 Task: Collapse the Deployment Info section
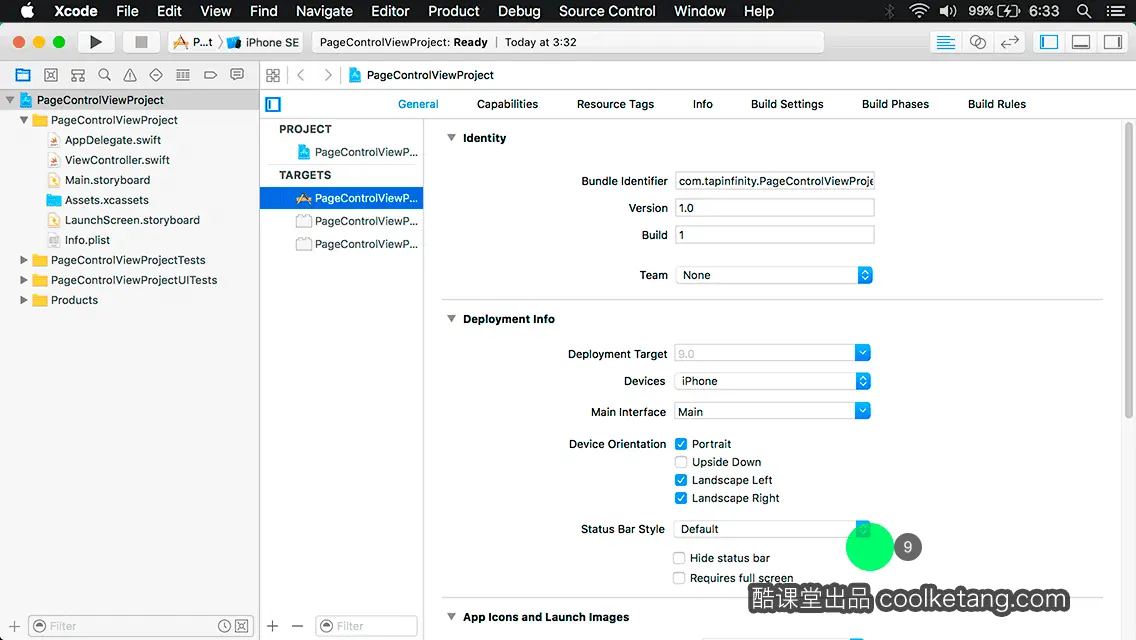(451, 318)
